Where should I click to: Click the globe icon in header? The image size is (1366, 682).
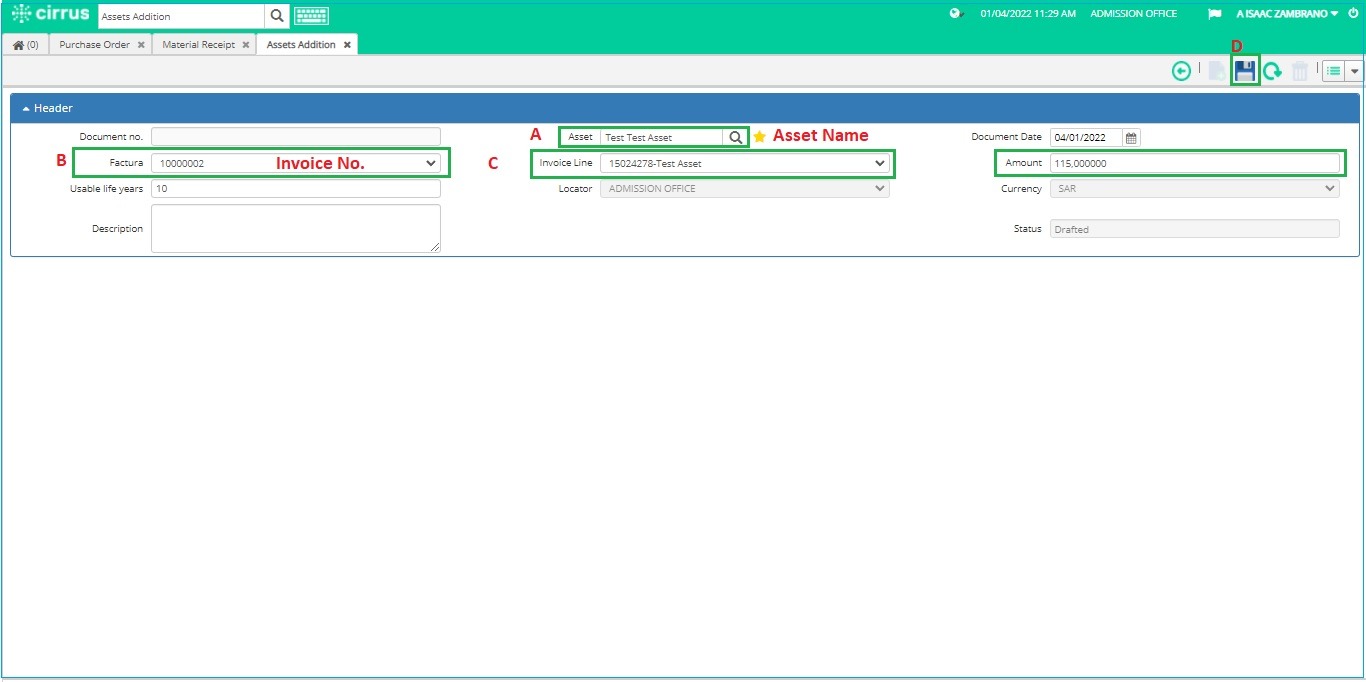[x=956, y=14]
